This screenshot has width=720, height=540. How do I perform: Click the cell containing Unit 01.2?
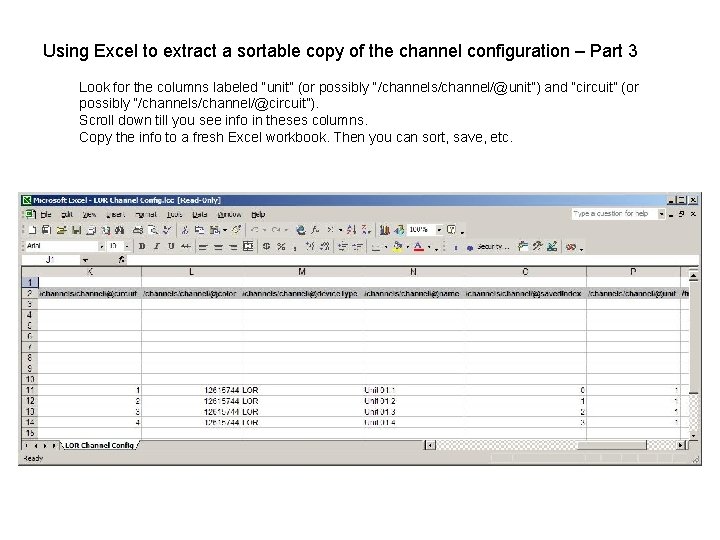(413, 401)
